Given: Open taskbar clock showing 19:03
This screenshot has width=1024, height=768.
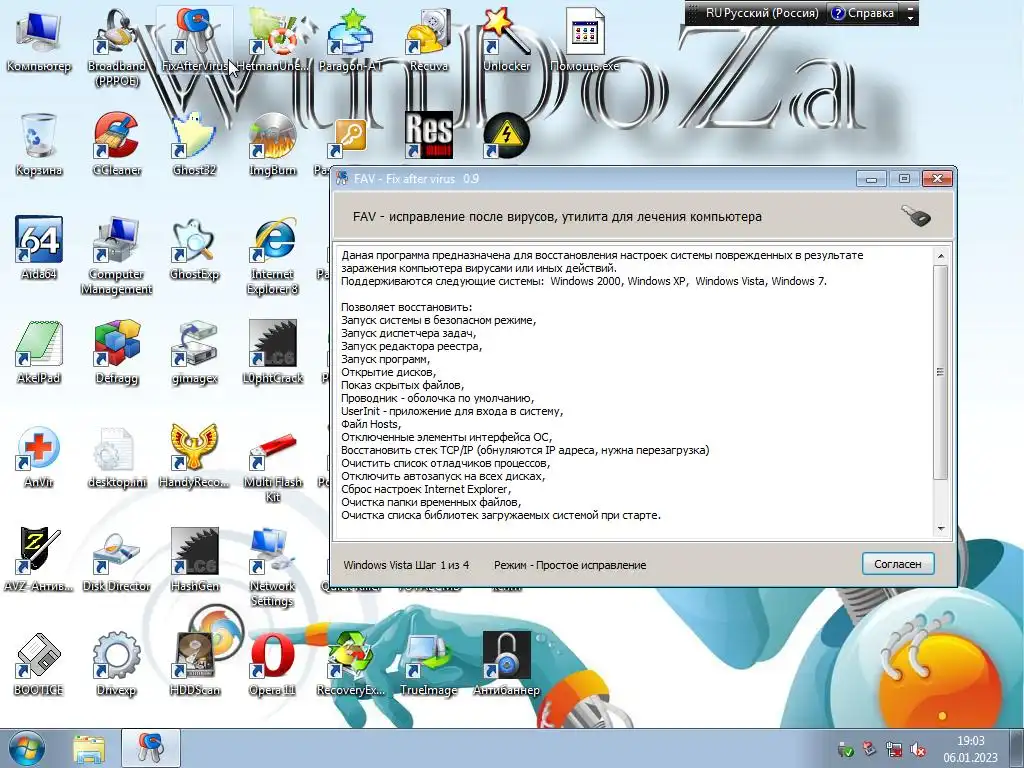Looking at the screenshot, I should (970, 749).
